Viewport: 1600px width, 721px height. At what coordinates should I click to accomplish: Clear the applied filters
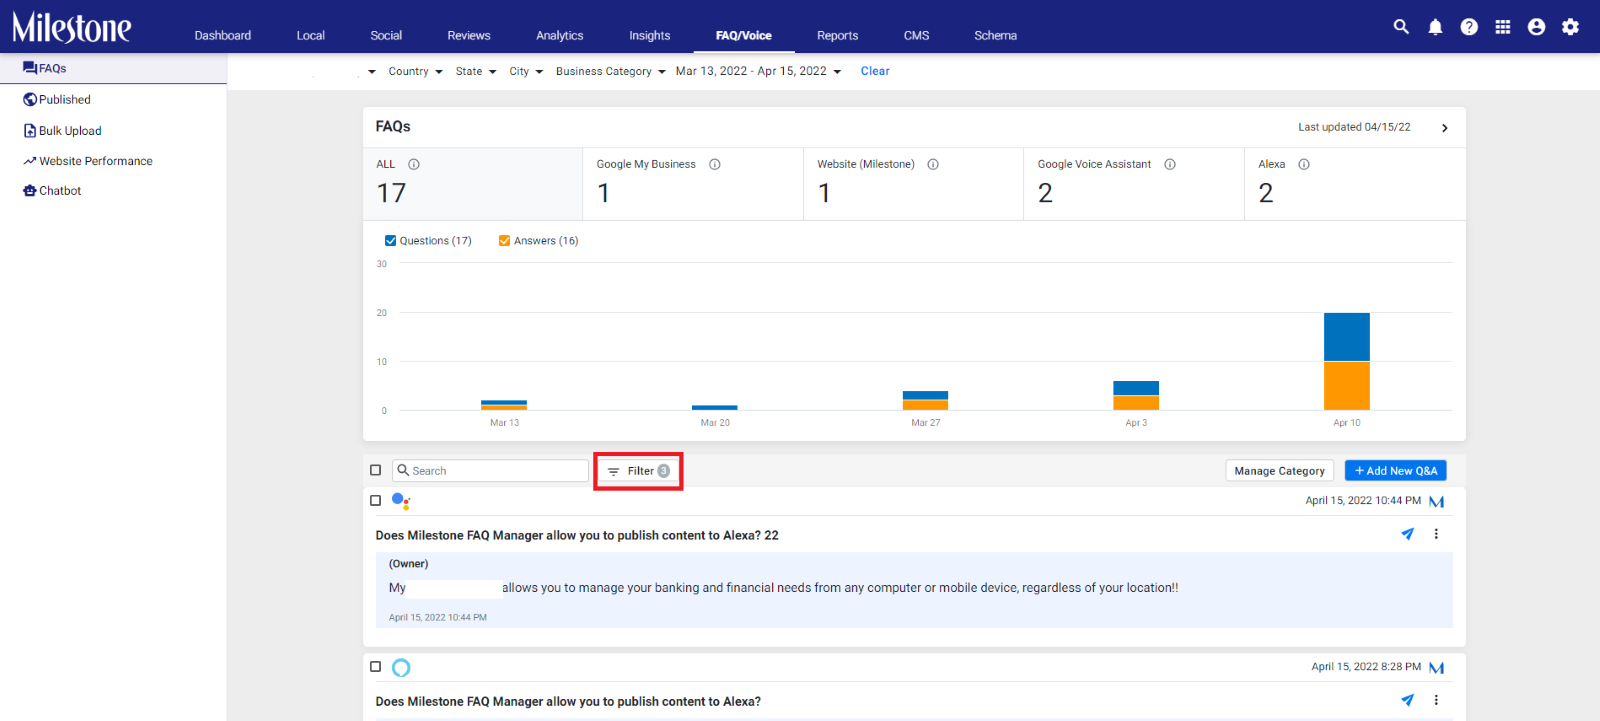click(x=875, y=71)
